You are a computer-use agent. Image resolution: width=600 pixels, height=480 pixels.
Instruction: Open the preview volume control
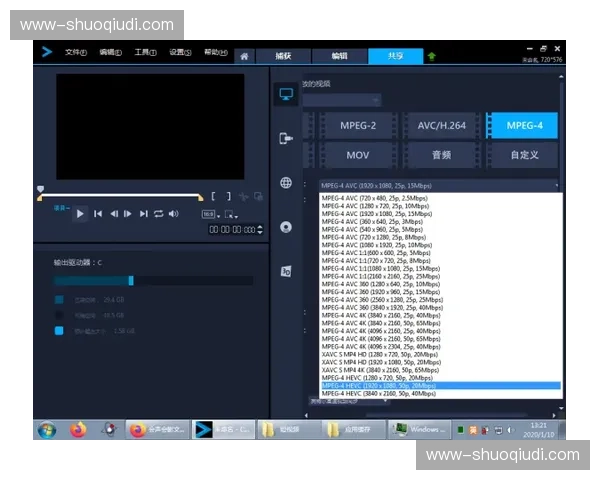pos(174,214)
